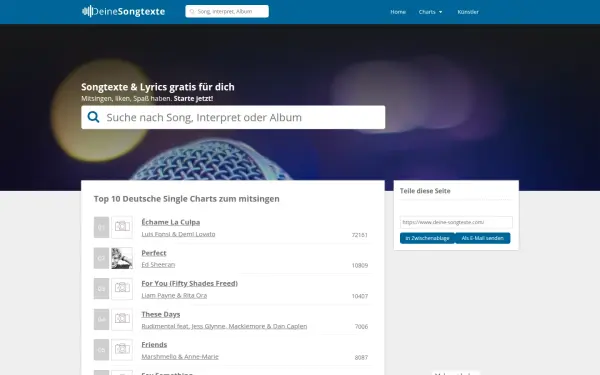Open artist Marshmello & Anne-Marie
Screen dimensions: 600x375
[180, 356]
